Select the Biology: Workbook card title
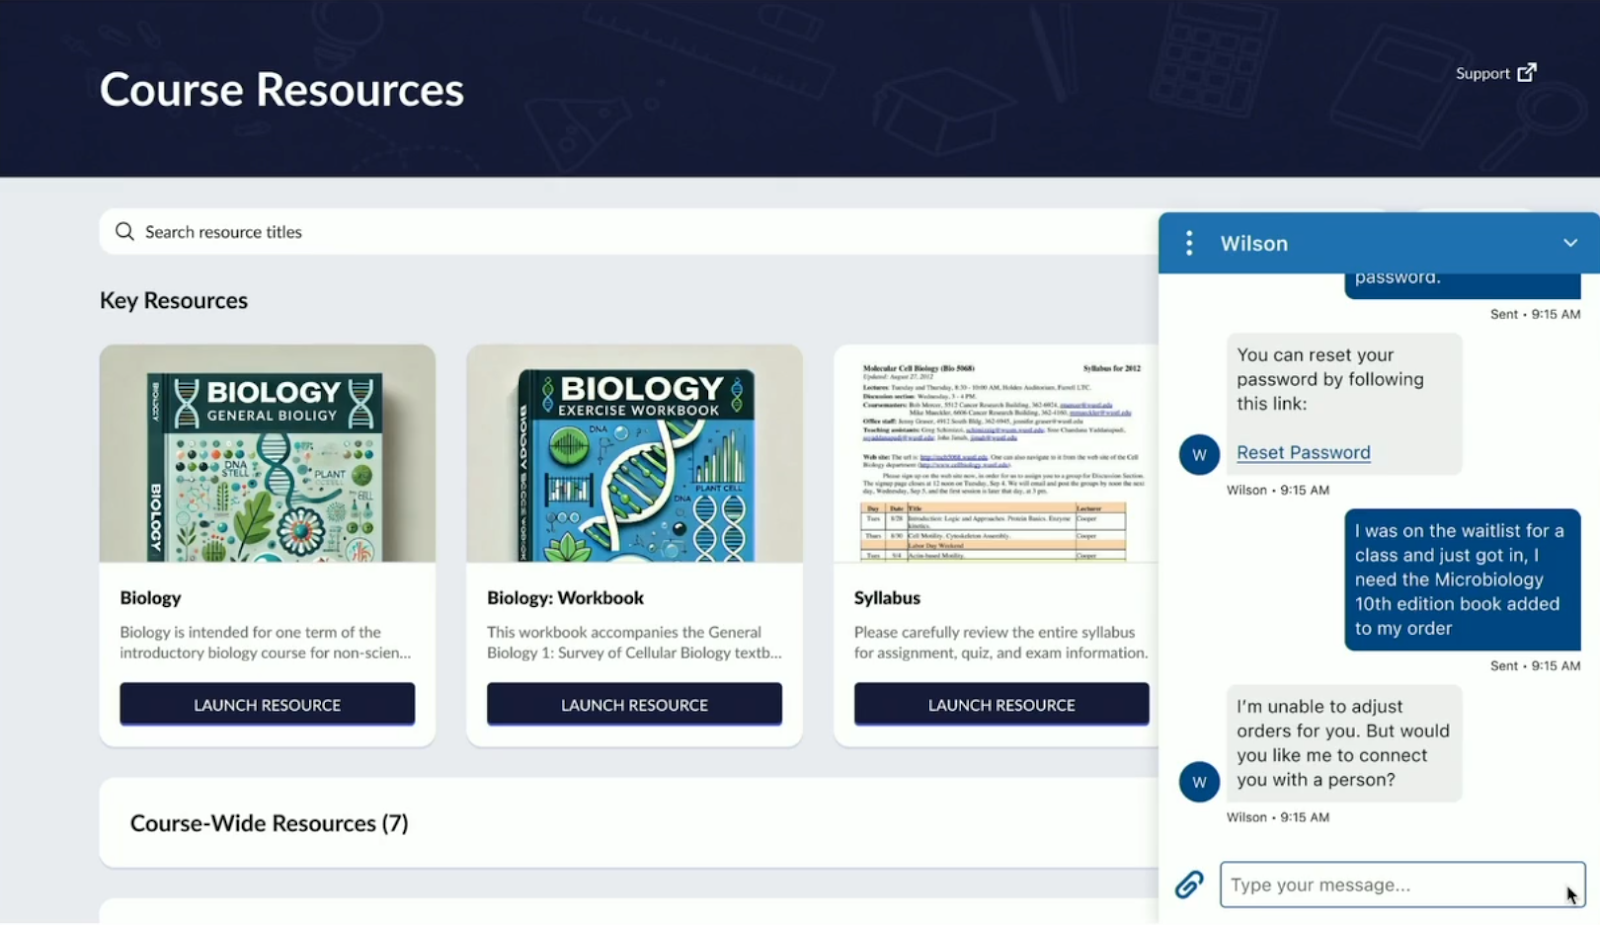The height and width of the screenshot is (925, 1600). click(565, 598)
